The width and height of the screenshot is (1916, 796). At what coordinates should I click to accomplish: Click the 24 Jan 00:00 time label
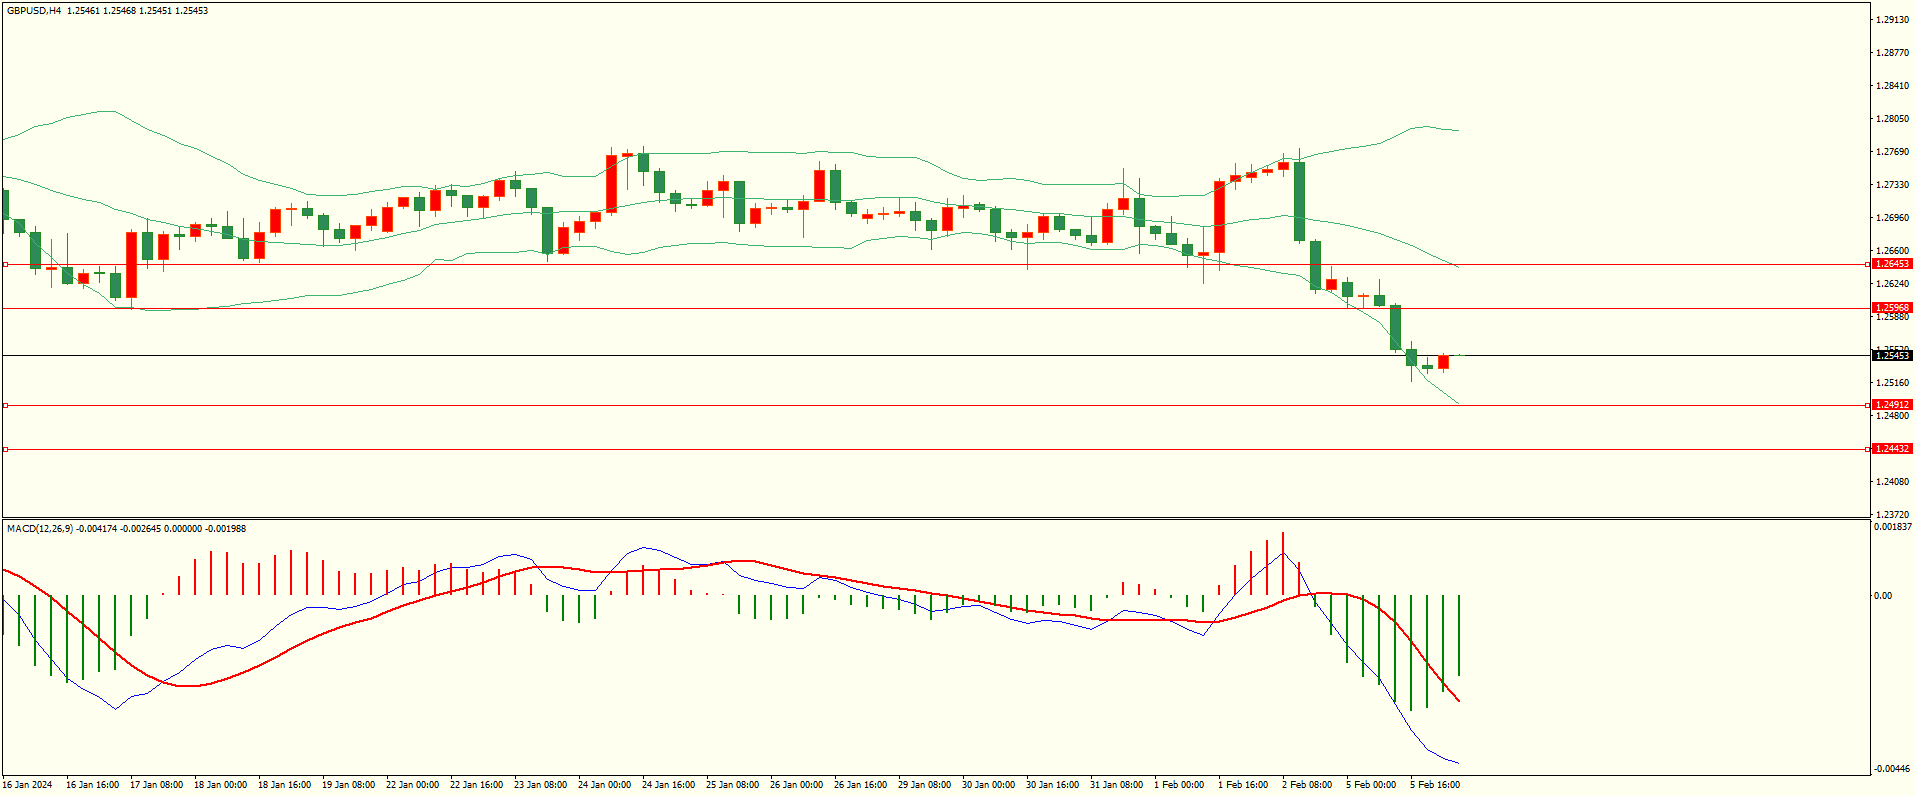pyautogui.click(x=605, y=785)
